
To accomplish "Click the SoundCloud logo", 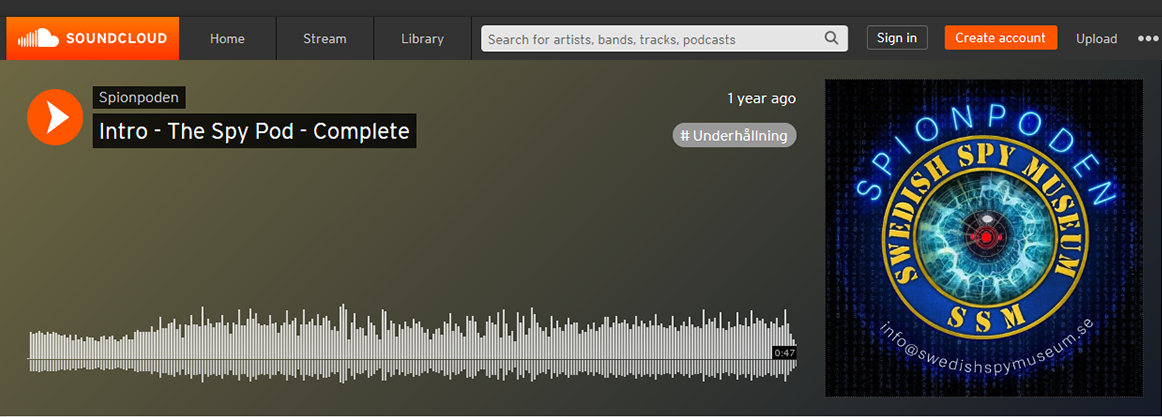I will coord(93,39).
